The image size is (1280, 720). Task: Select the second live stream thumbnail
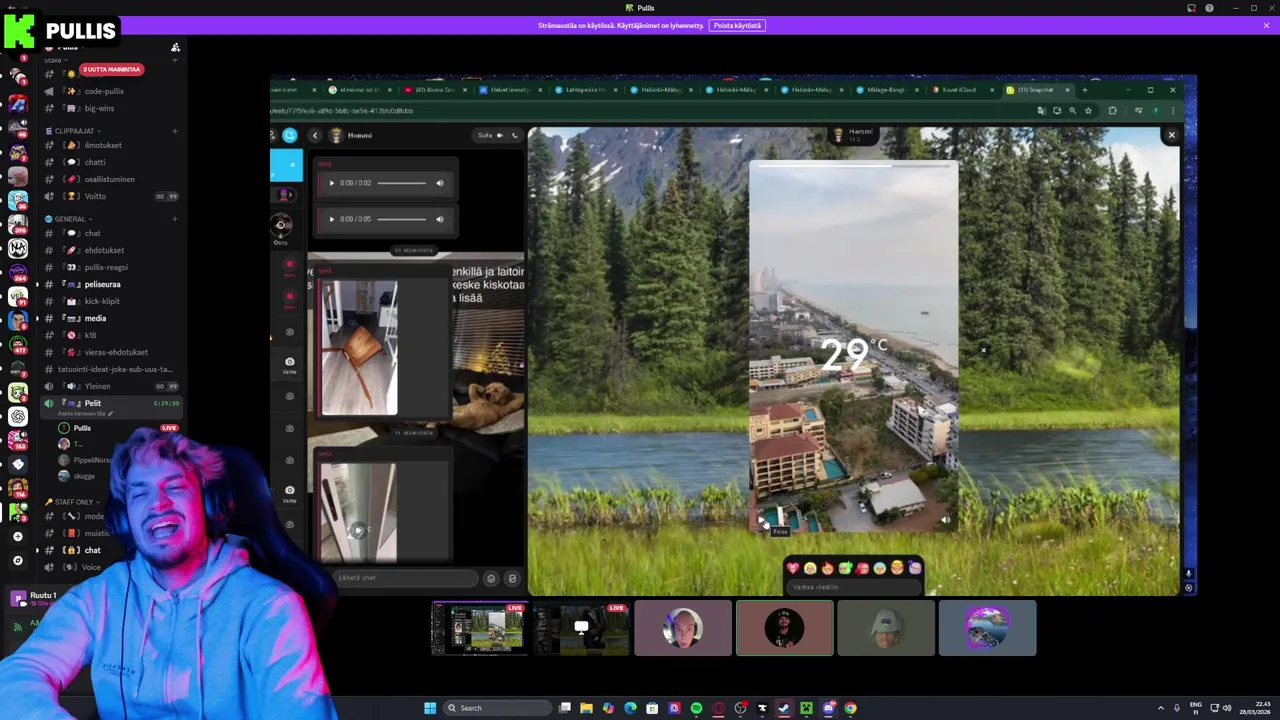[581, 628]
